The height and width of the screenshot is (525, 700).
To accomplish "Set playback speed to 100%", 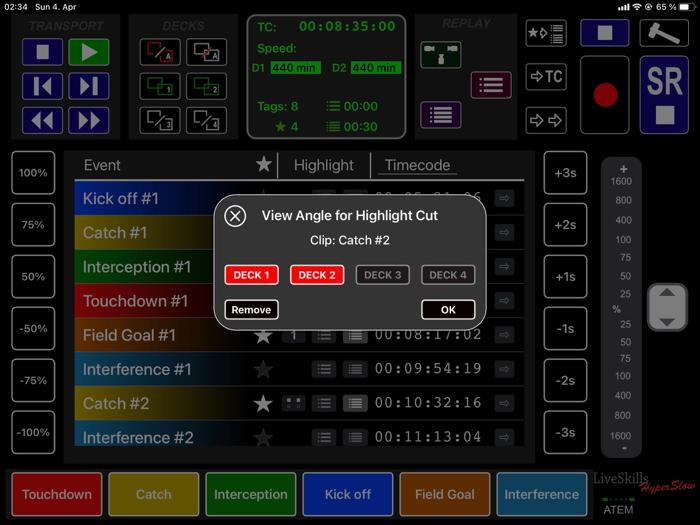I will pos(33,173).
